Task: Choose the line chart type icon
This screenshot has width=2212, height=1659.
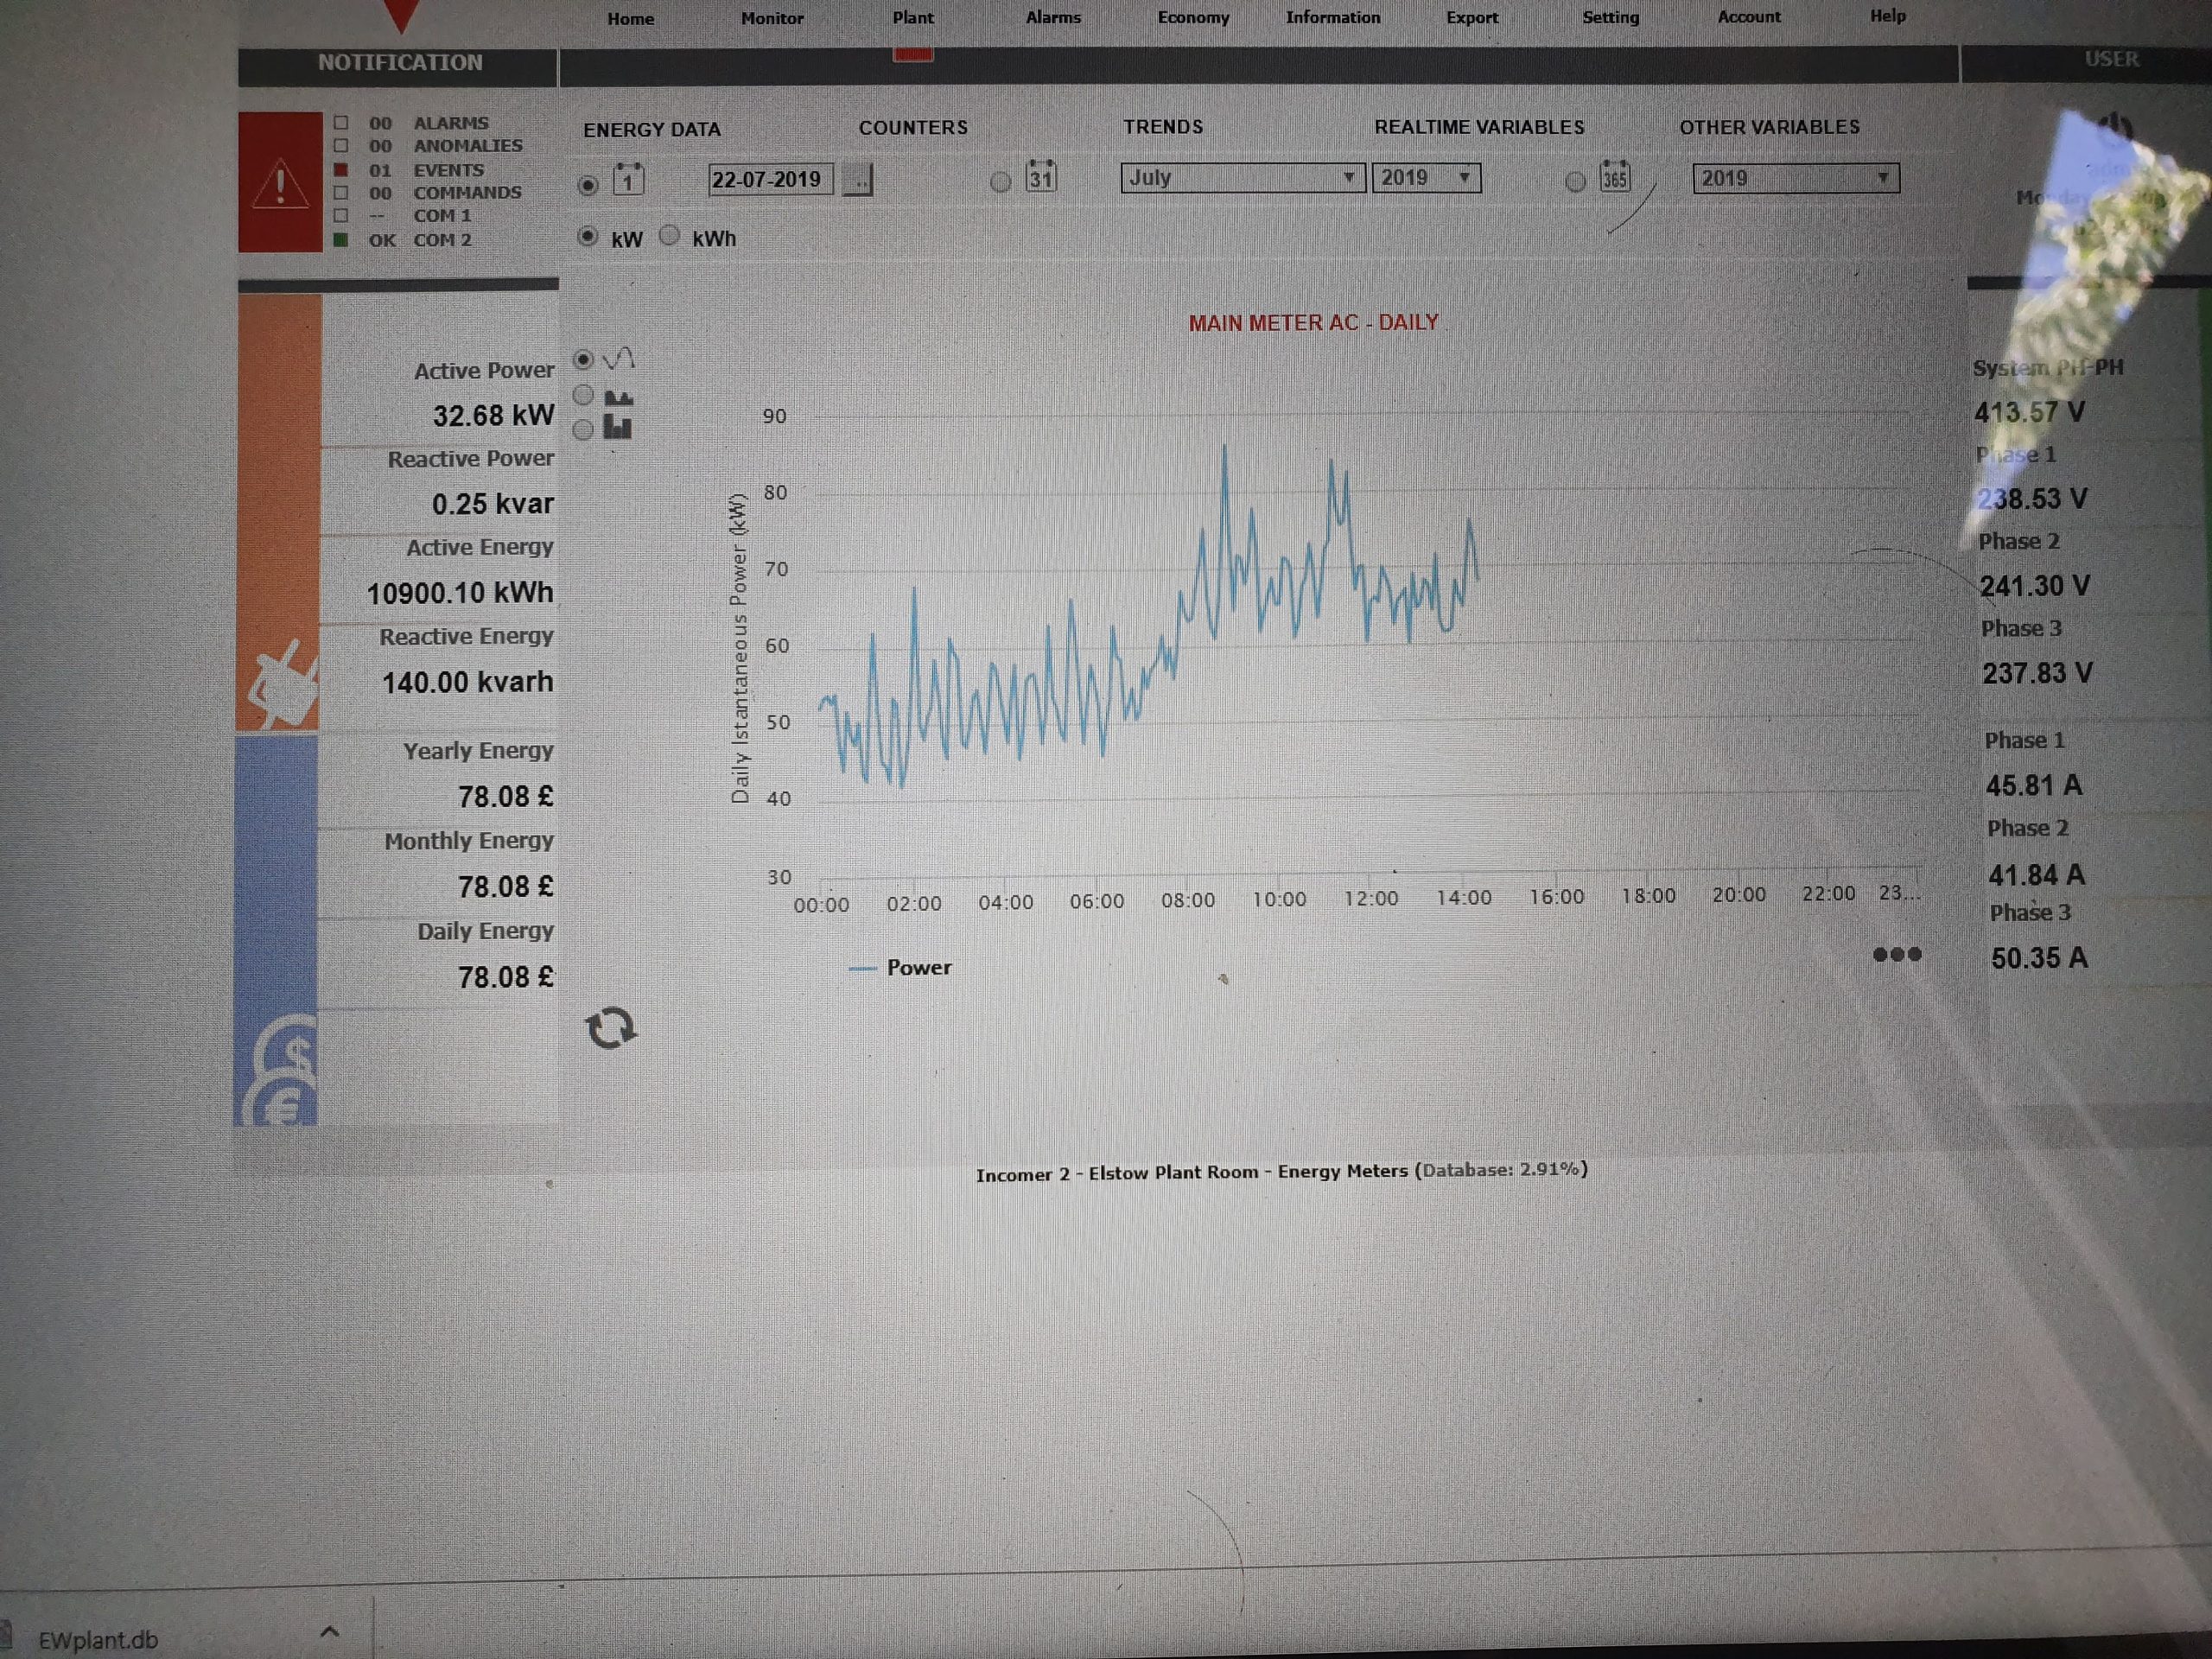Action: (619, 358)
